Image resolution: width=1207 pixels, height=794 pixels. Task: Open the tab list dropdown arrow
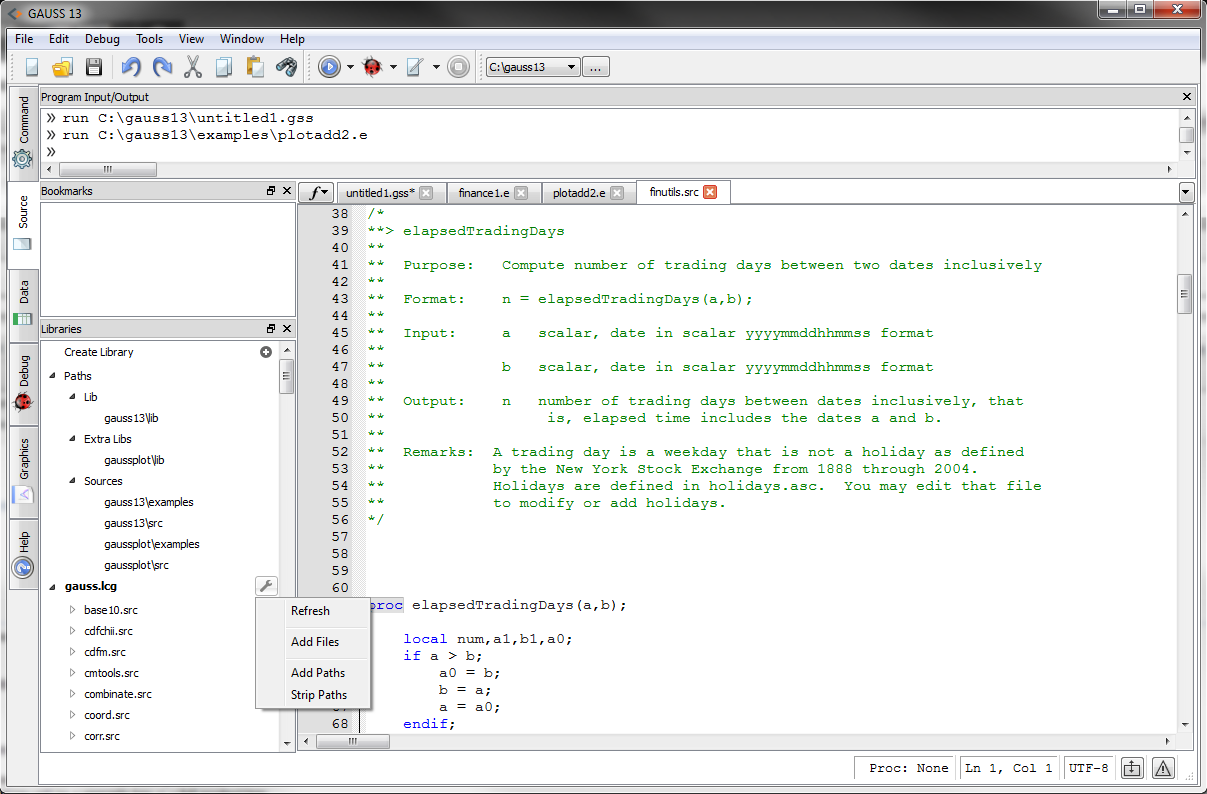(x=1186, y=192)
